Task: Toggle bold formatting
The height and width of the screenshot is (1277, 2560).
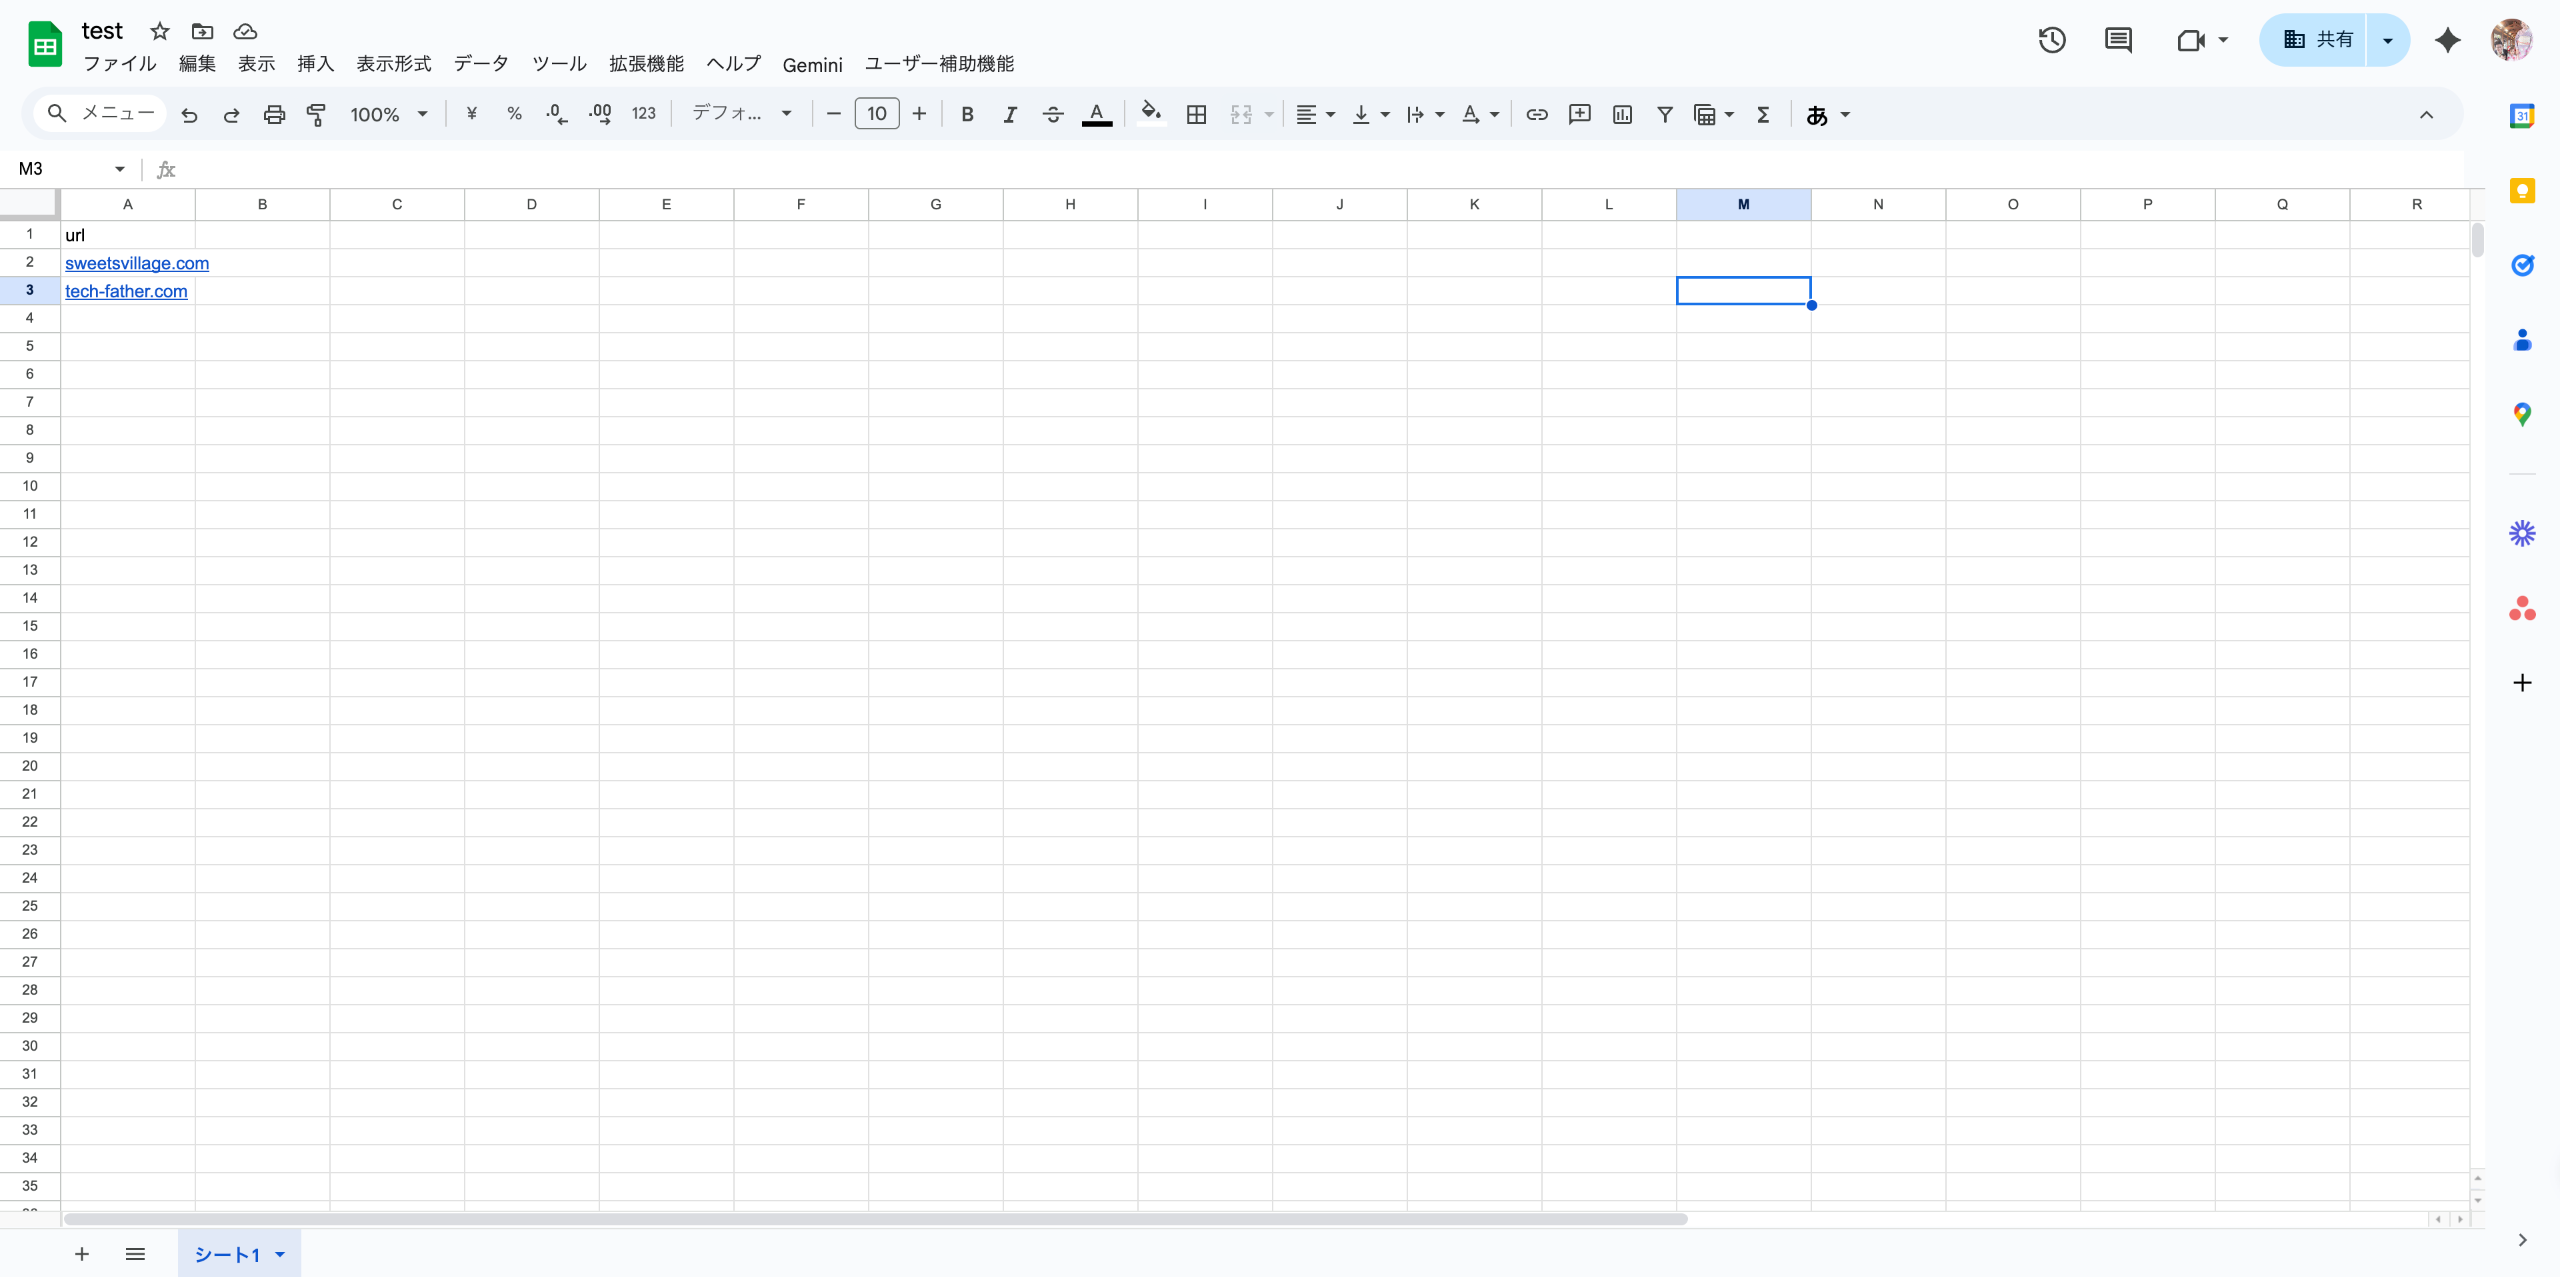Action: (967, 115)
